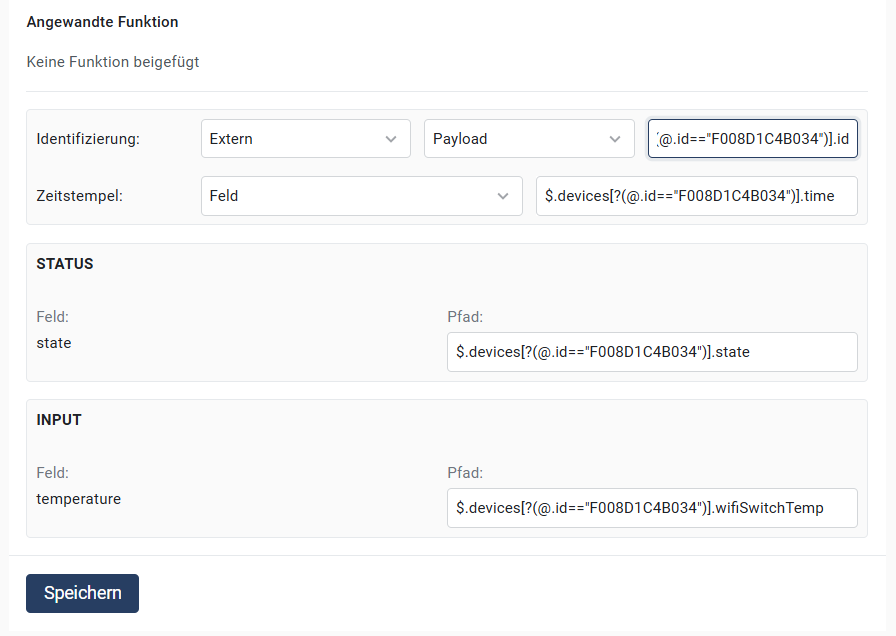Screen dimensions: 896x636
Task: Open the Extern identification dropdown
Action: pyautogui.click(x=295, y=139)
